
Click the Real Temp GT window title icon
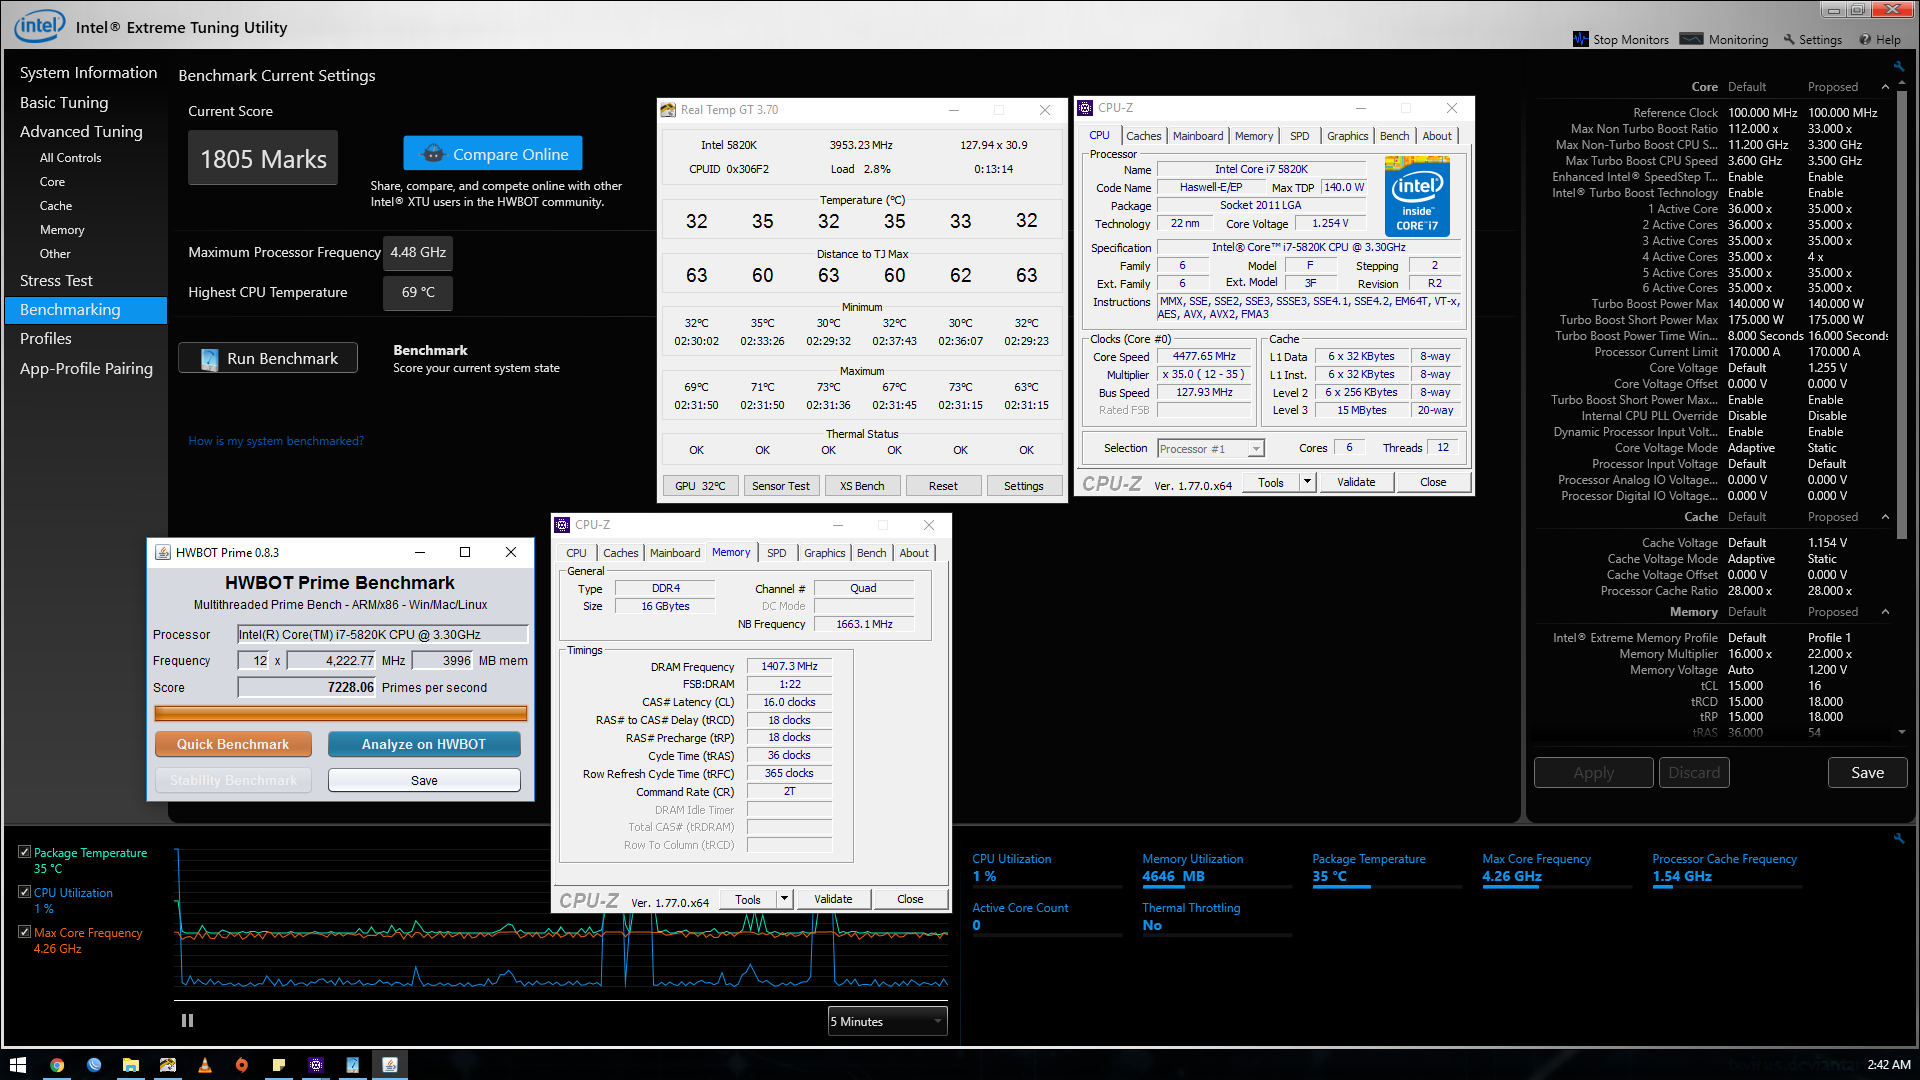coord(668,110)
